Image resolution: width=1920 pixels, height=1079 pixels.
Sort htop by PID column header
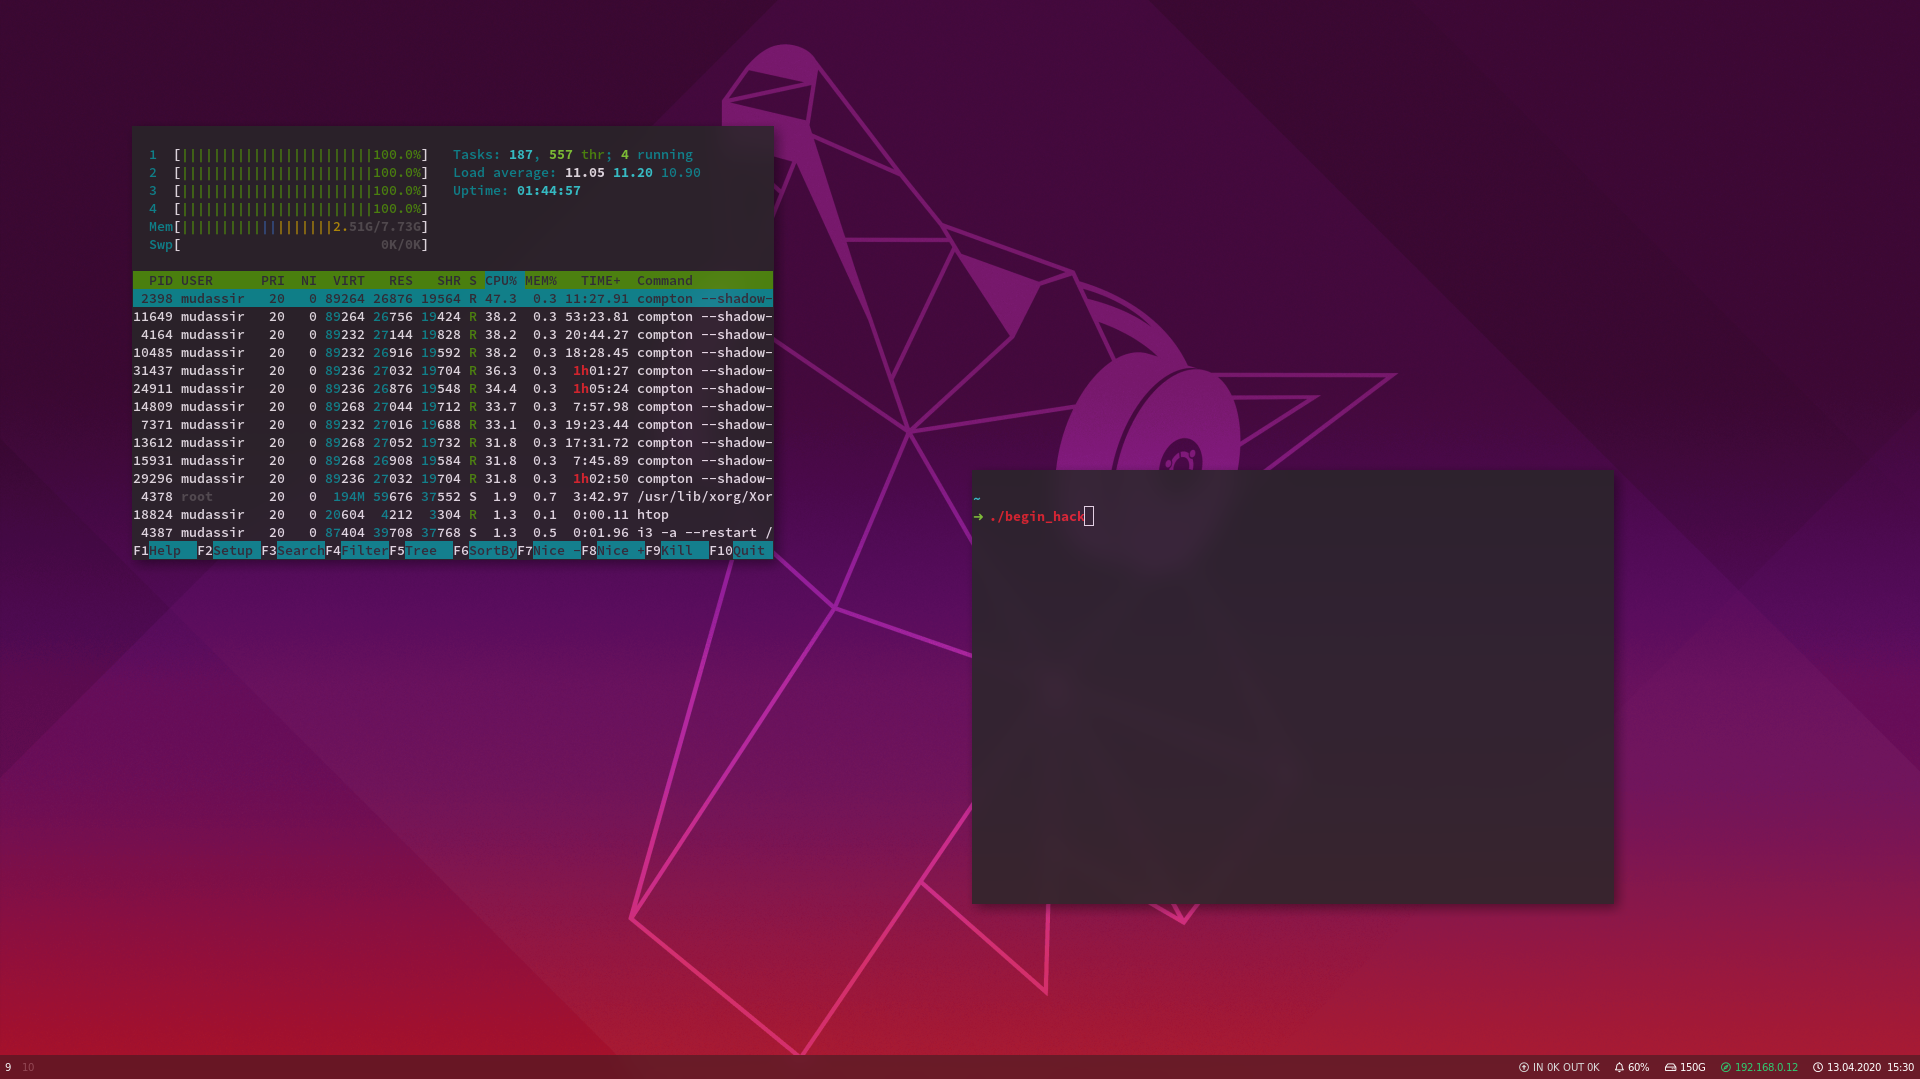tap(160, 281)
